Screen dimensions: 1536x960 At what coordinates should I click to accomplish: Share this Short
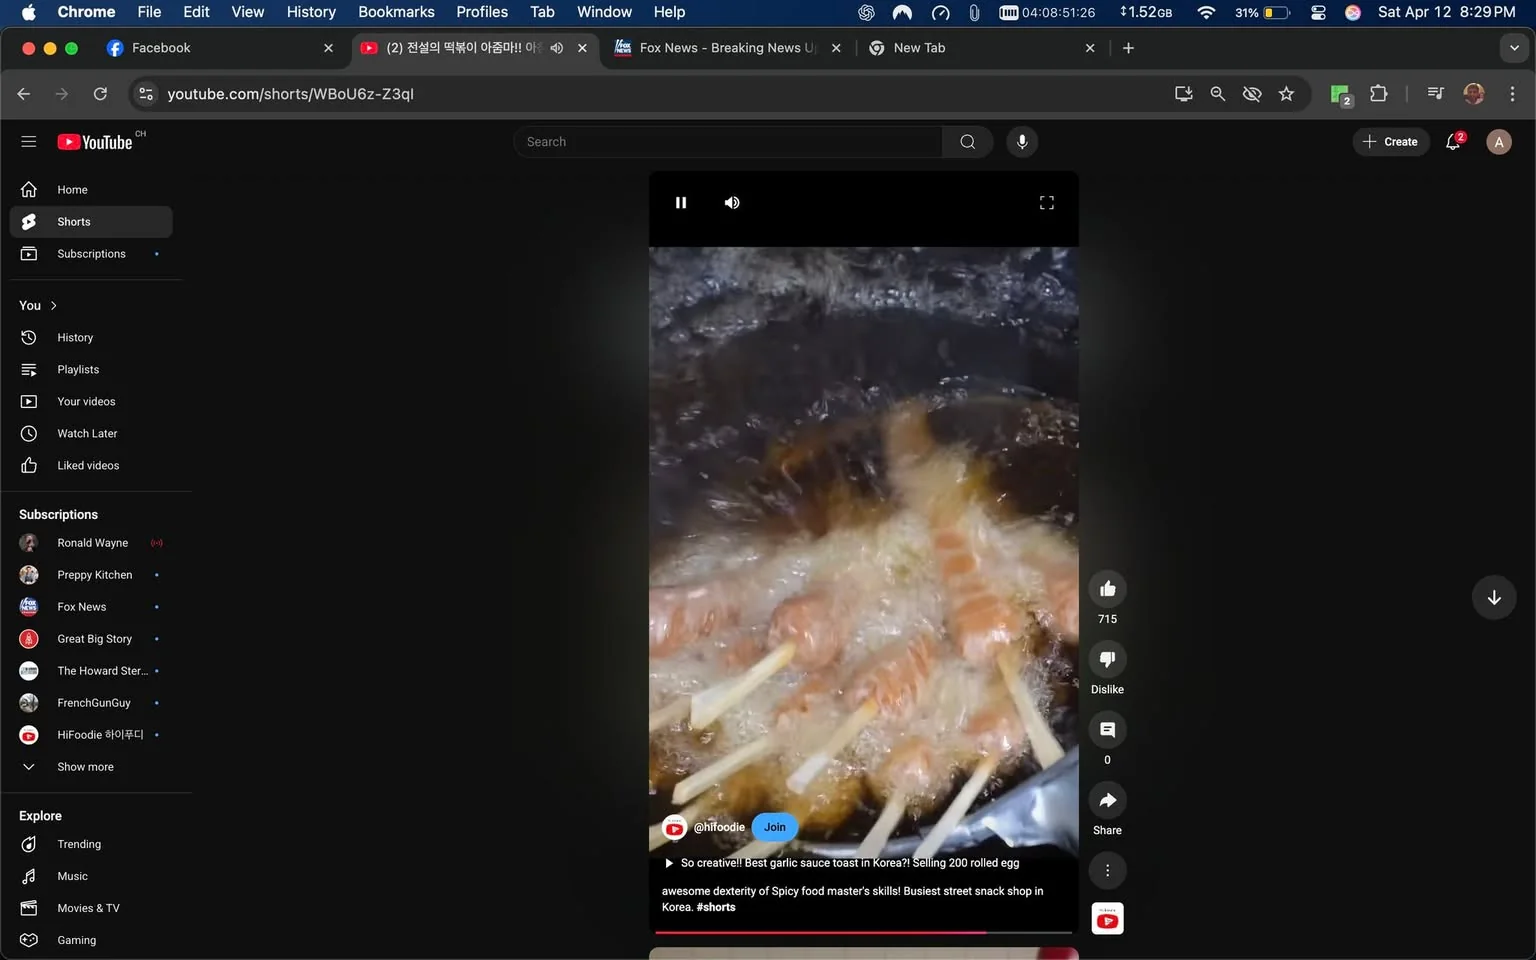[1107, 801]
